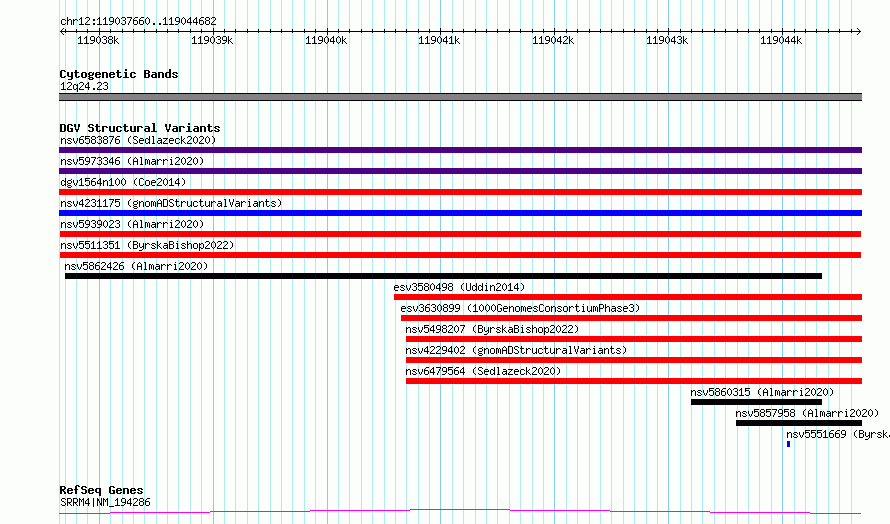Click the red bar under nsv4229402

coord(634,360)
